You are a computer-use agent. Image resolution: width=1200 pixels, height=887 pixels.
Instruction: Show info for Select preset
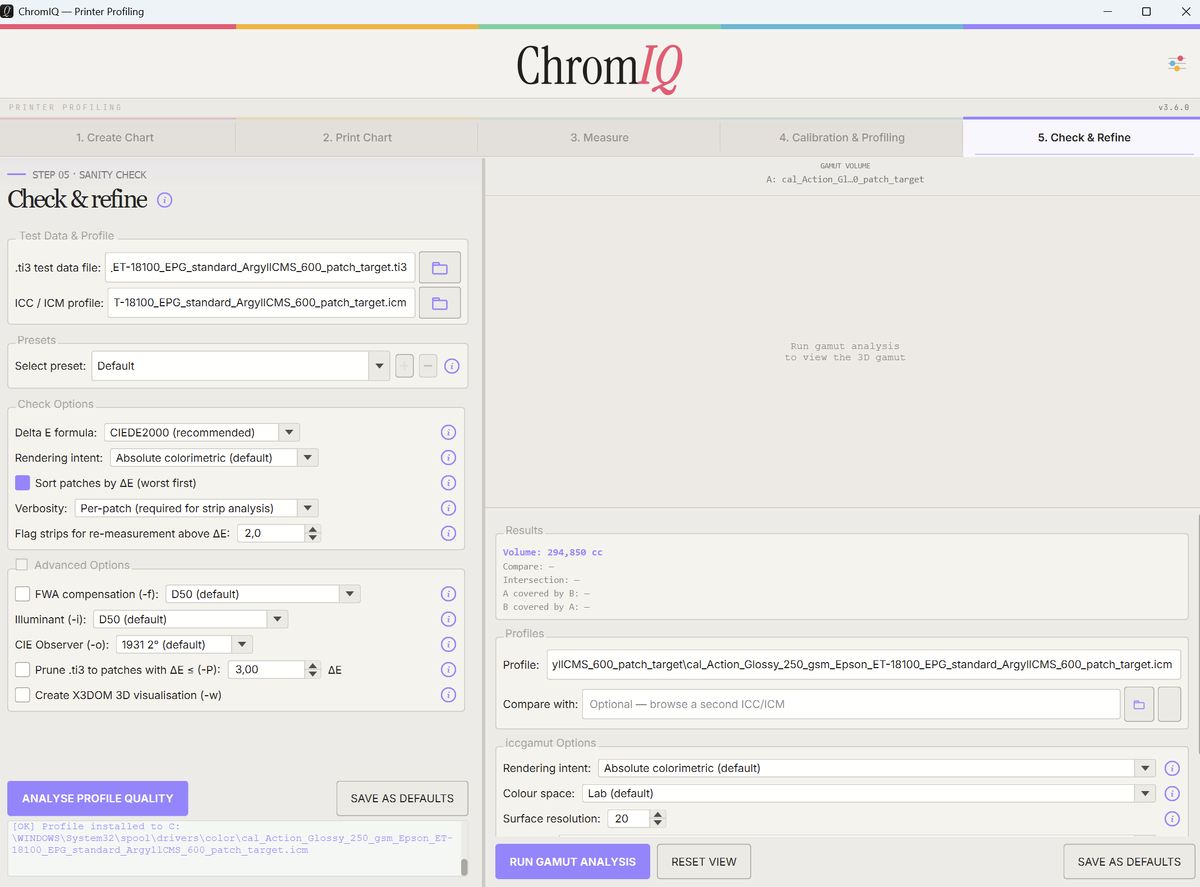(452, 366)
